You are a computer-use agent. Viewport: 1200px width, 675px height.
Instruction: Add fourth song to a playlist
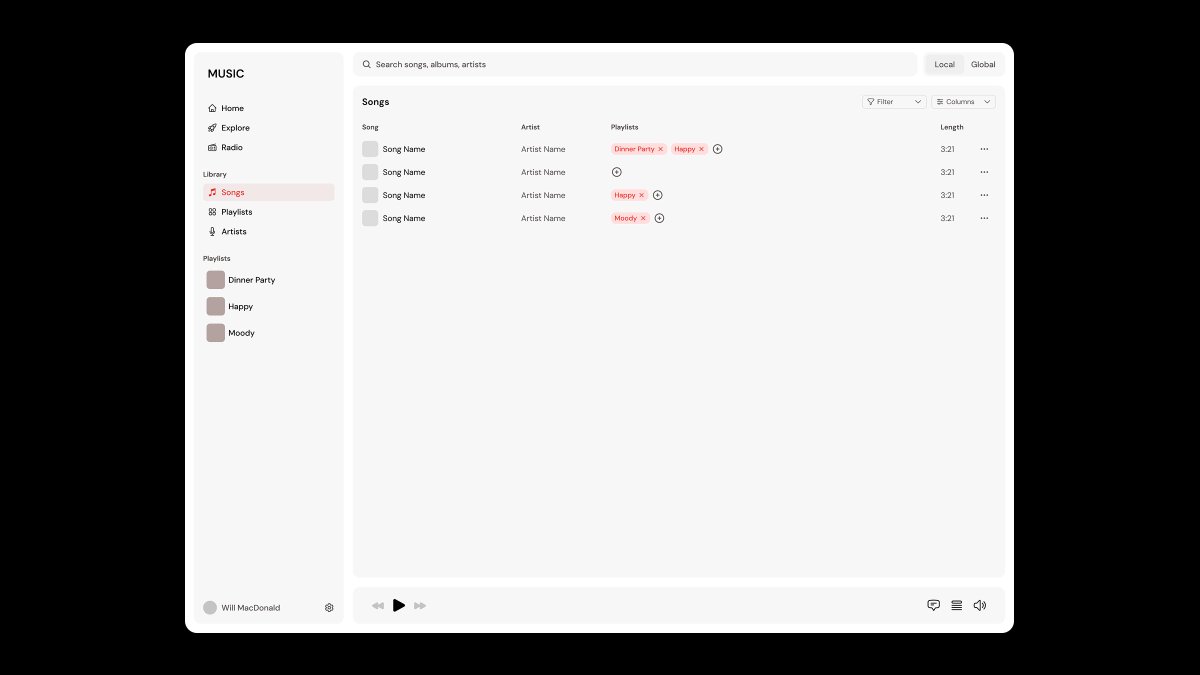click(x=660, y=218)
